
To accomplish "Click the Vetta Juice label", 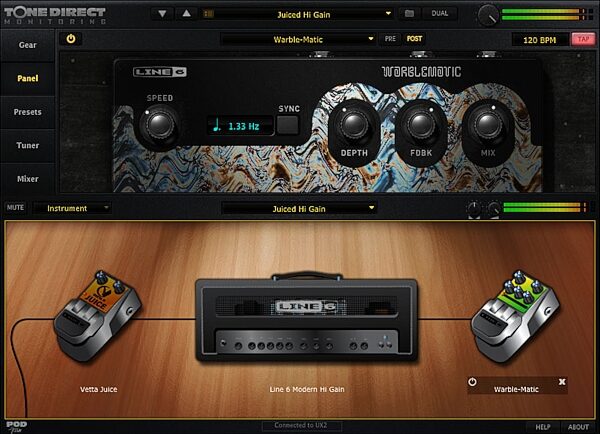I will (x=99, y=389).
